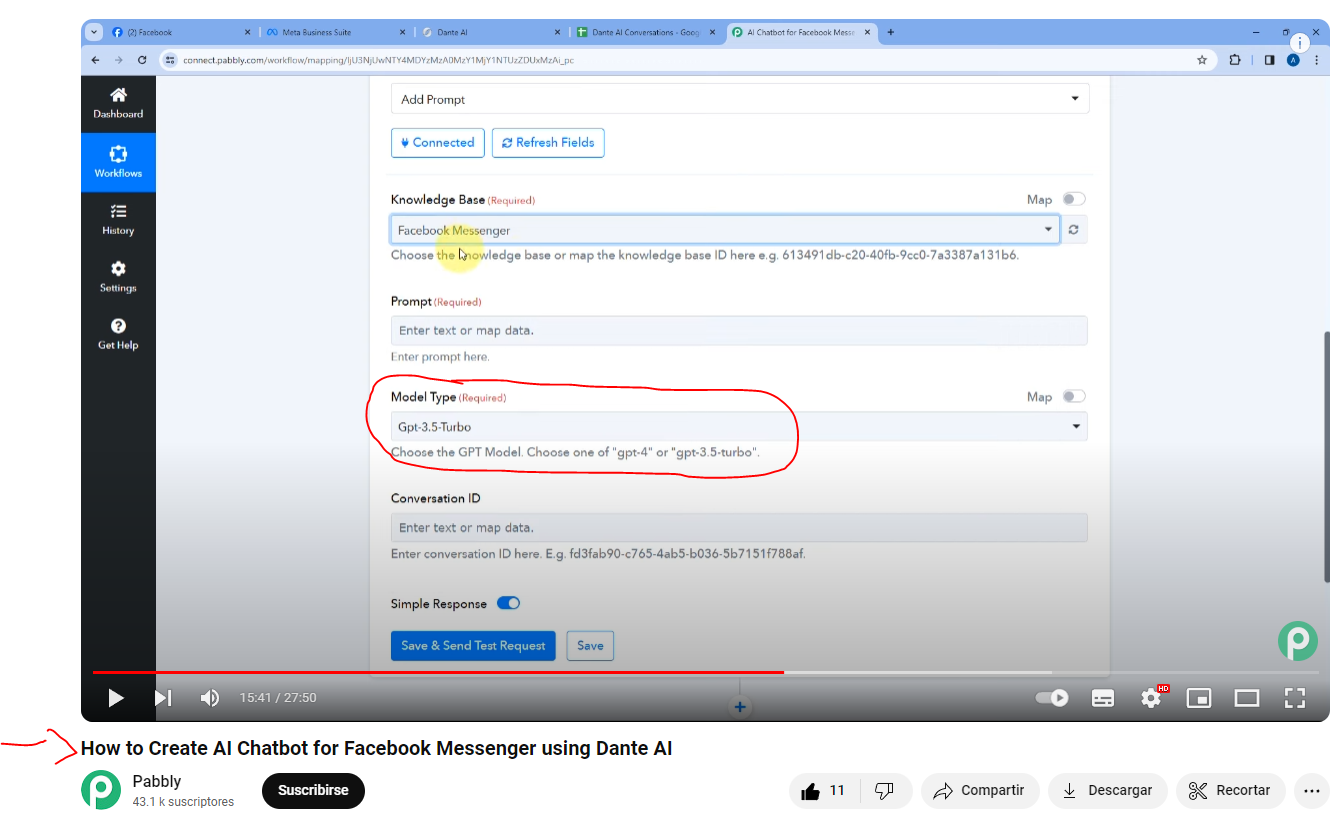Open a new browser tab
This screenshot has width=1343, height=819.
(x=891, y=32)
